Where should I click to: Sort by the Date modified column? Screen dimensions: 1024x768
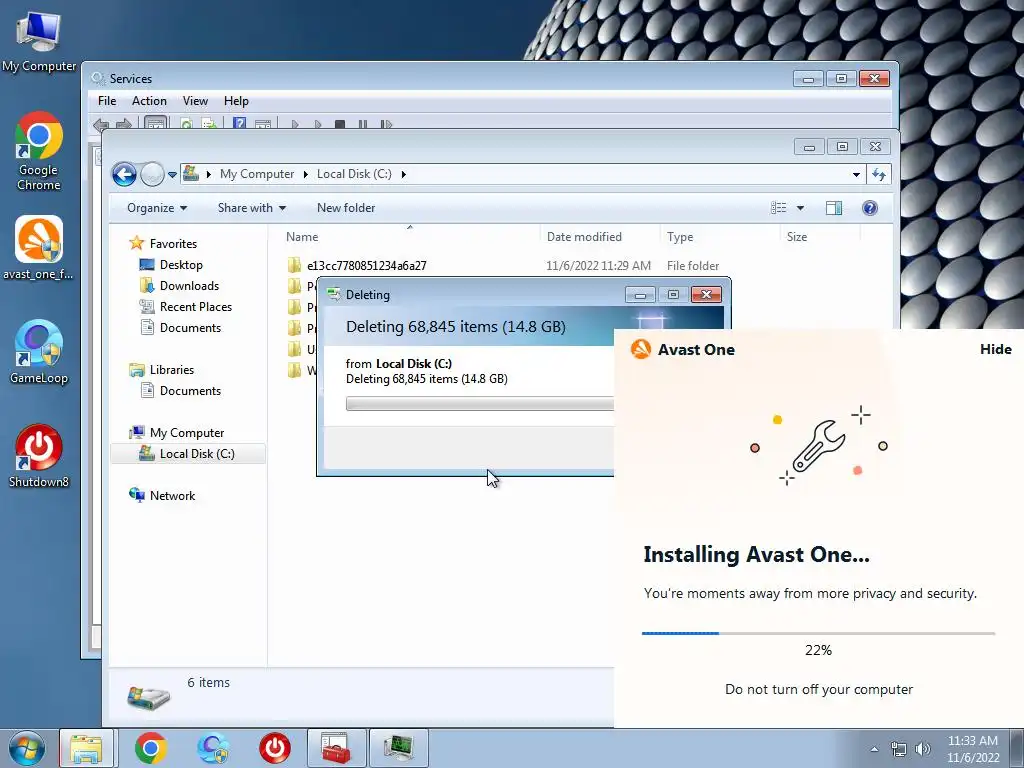(x=584, y=237)
